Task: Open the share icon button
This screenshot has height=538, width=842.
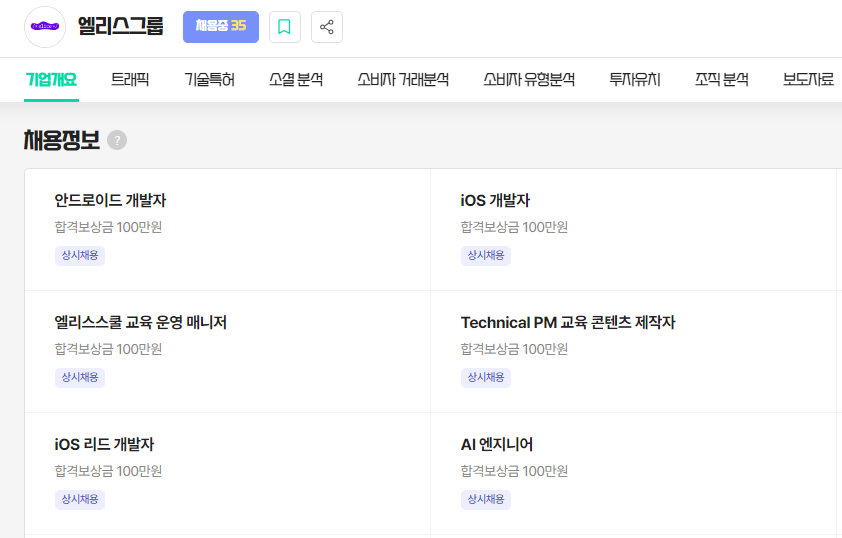Action: point(326,27)
